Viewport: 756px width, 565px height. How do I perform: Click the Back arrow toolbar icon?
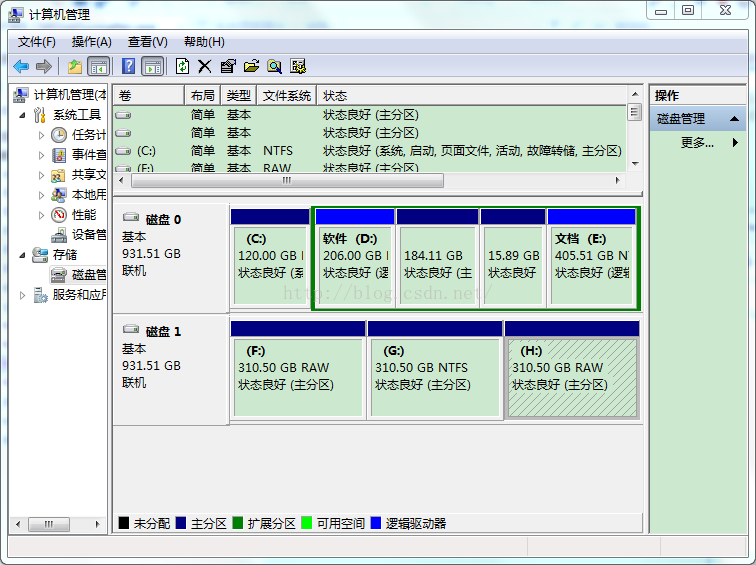pos(21,66)
